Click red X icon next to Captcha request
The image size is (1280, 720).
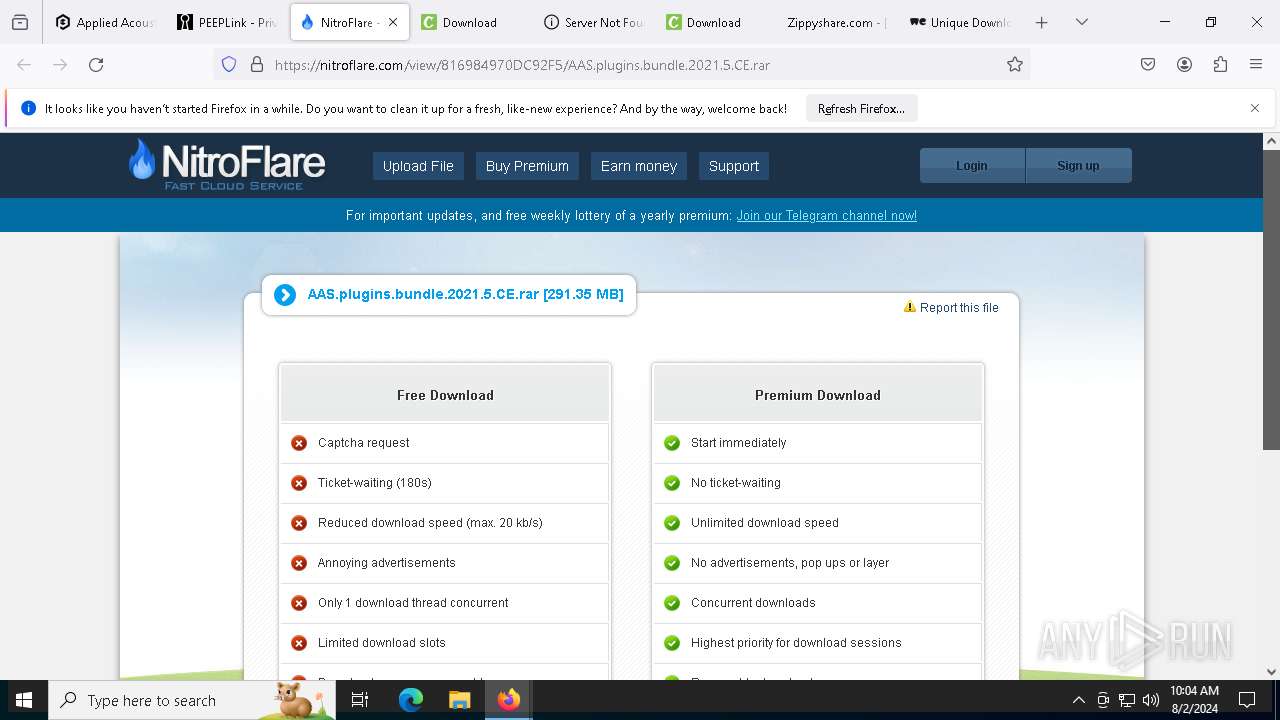(299, 443)
